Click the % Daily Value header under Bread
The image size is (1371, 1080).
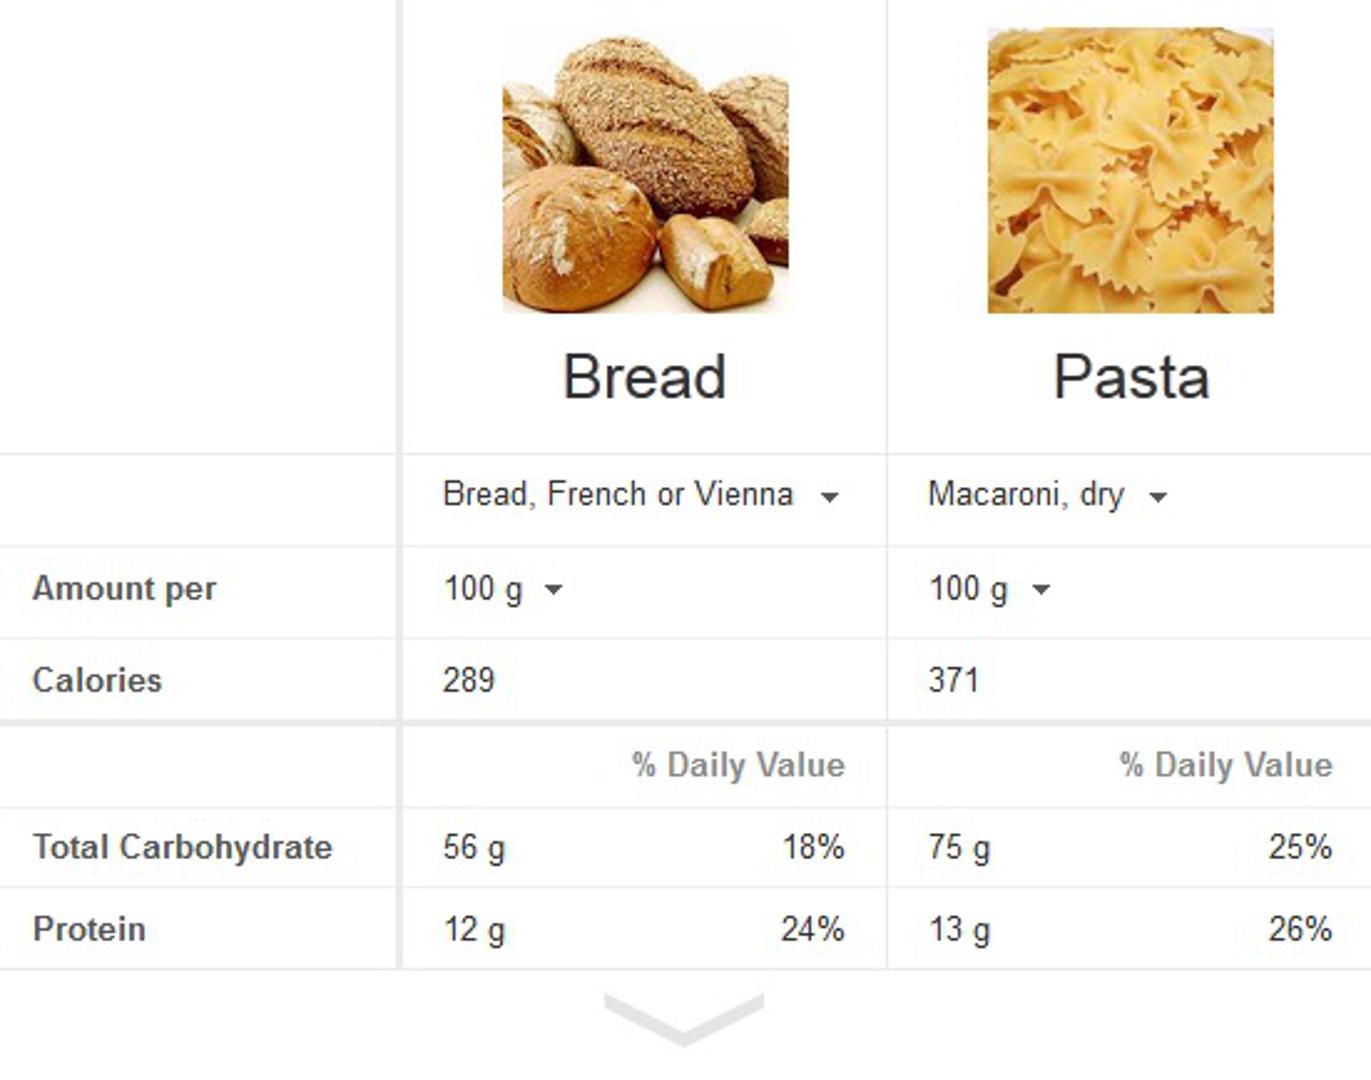pyautogui.click(x=738, y=765)
